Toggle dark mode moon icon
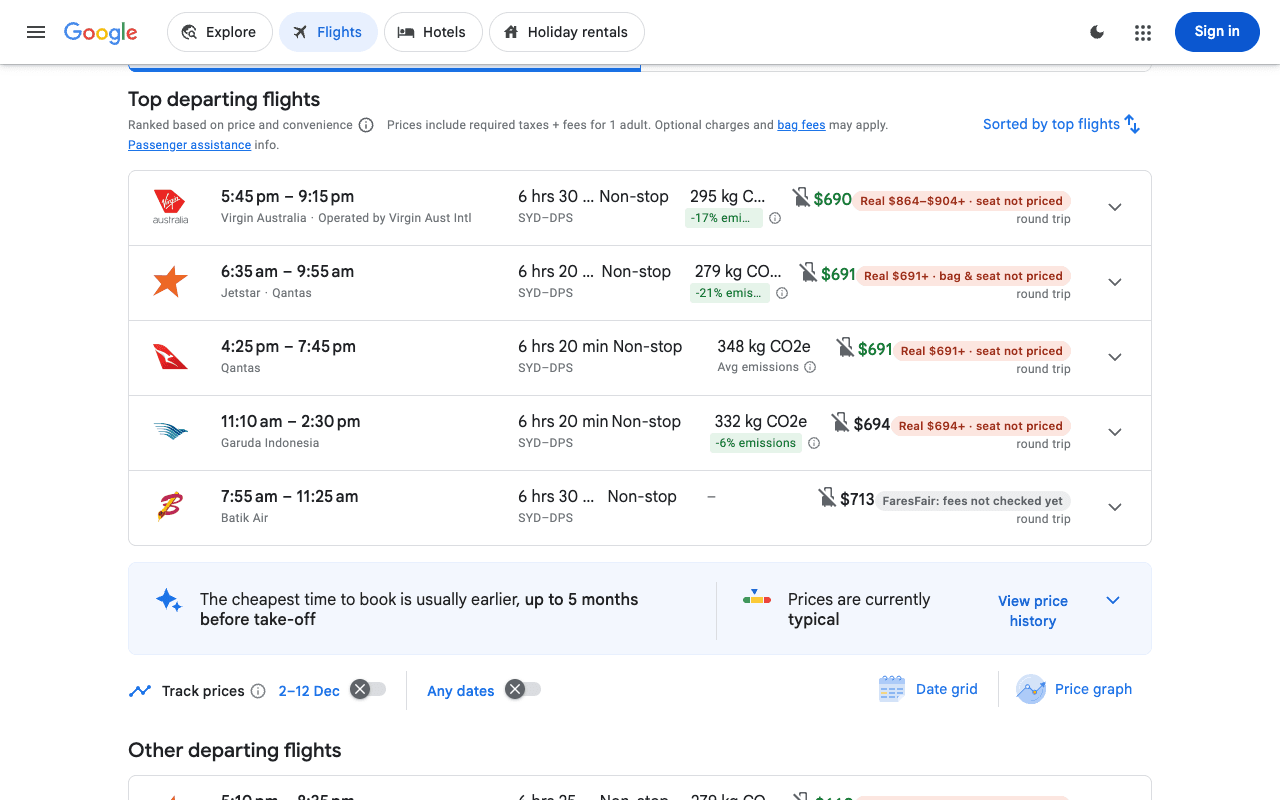The height and width of the screenshot is (800, 1280). click(1097, 32)
